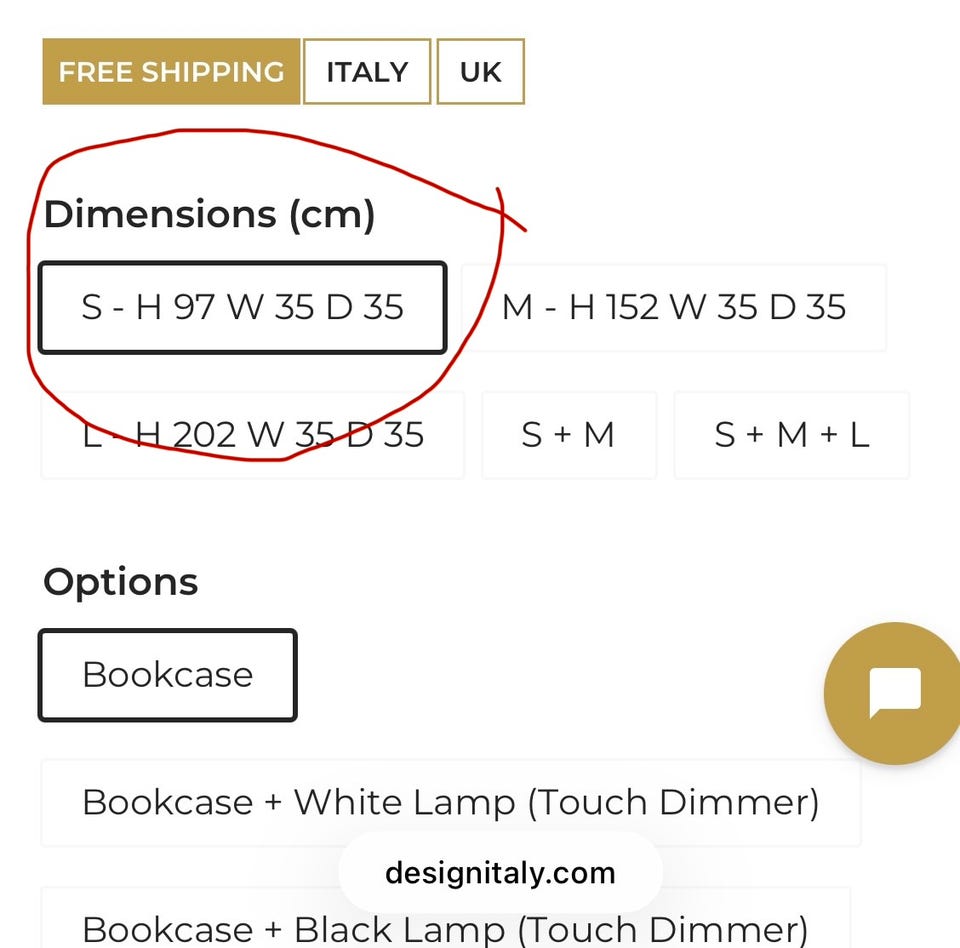Click the Options section heading
This screenshot has height=948, width=960.
(x=121, y=582)
